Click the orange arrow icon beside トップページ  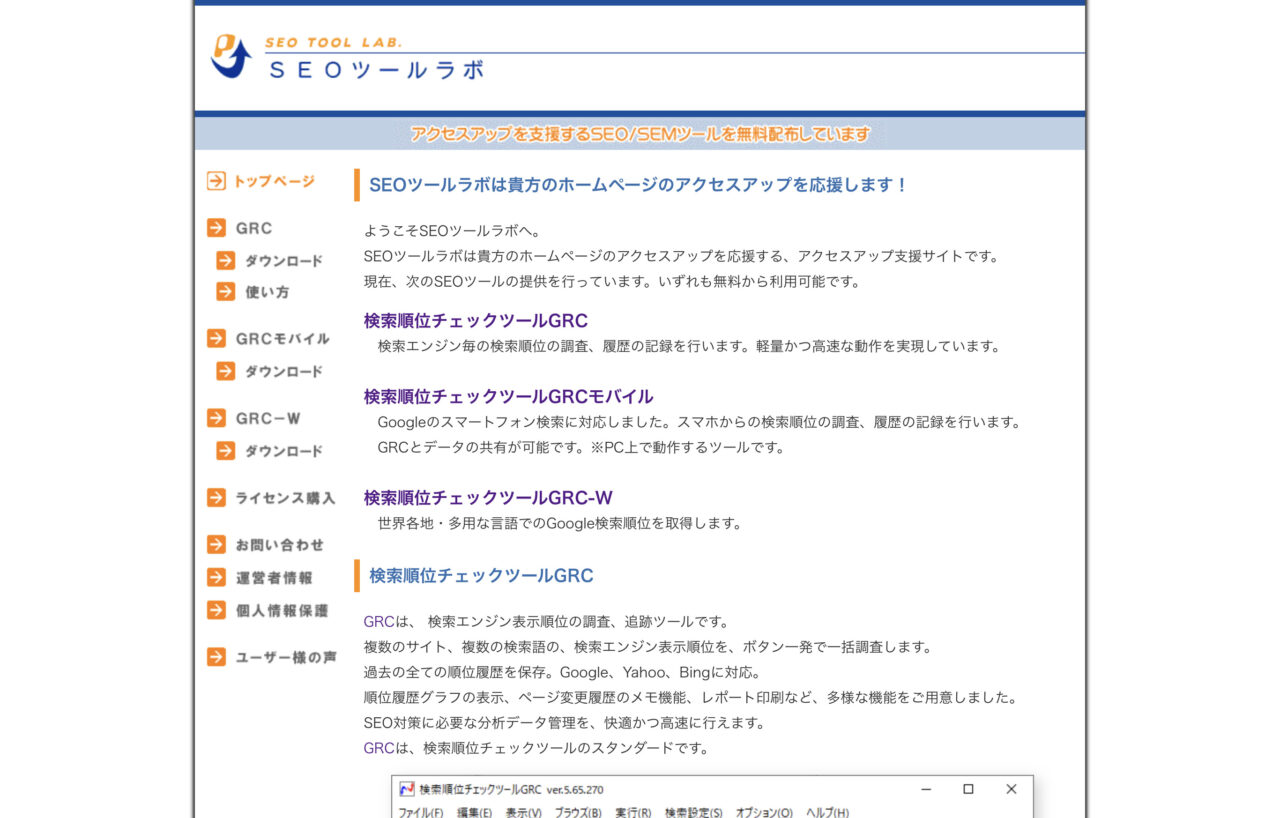click(x=214, y=182)
